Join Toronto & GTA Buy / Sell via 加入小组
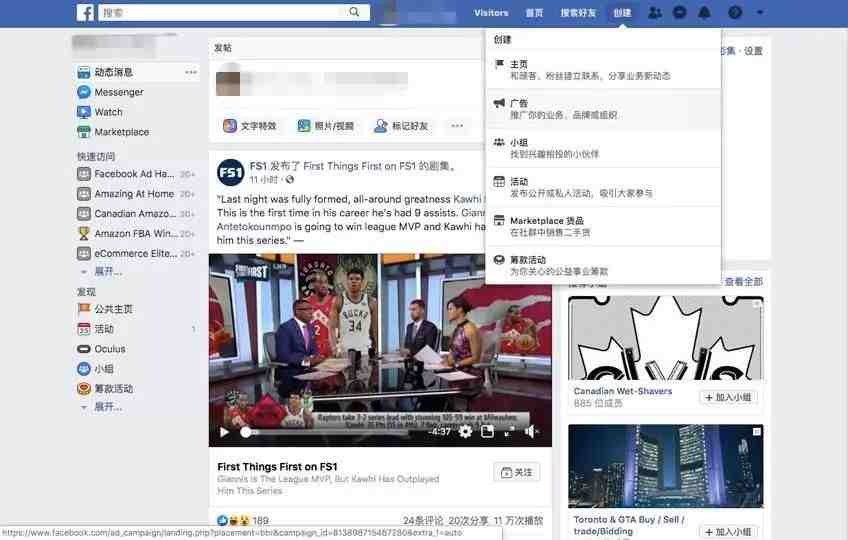This screenshot has height=540, width=848. [728, 532]
